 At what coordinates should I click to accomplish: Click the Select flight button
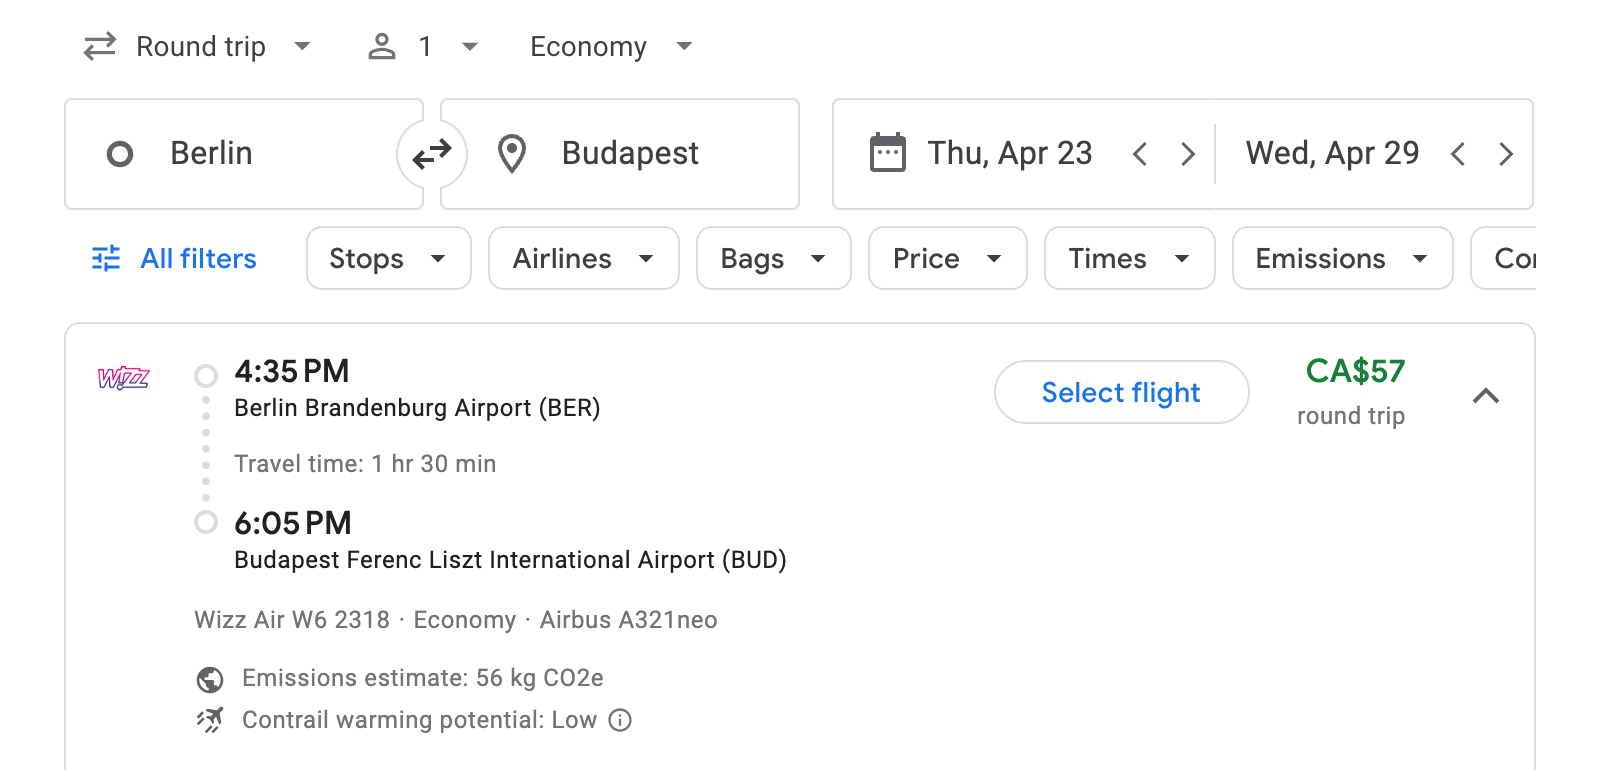tap(1121, 392)
